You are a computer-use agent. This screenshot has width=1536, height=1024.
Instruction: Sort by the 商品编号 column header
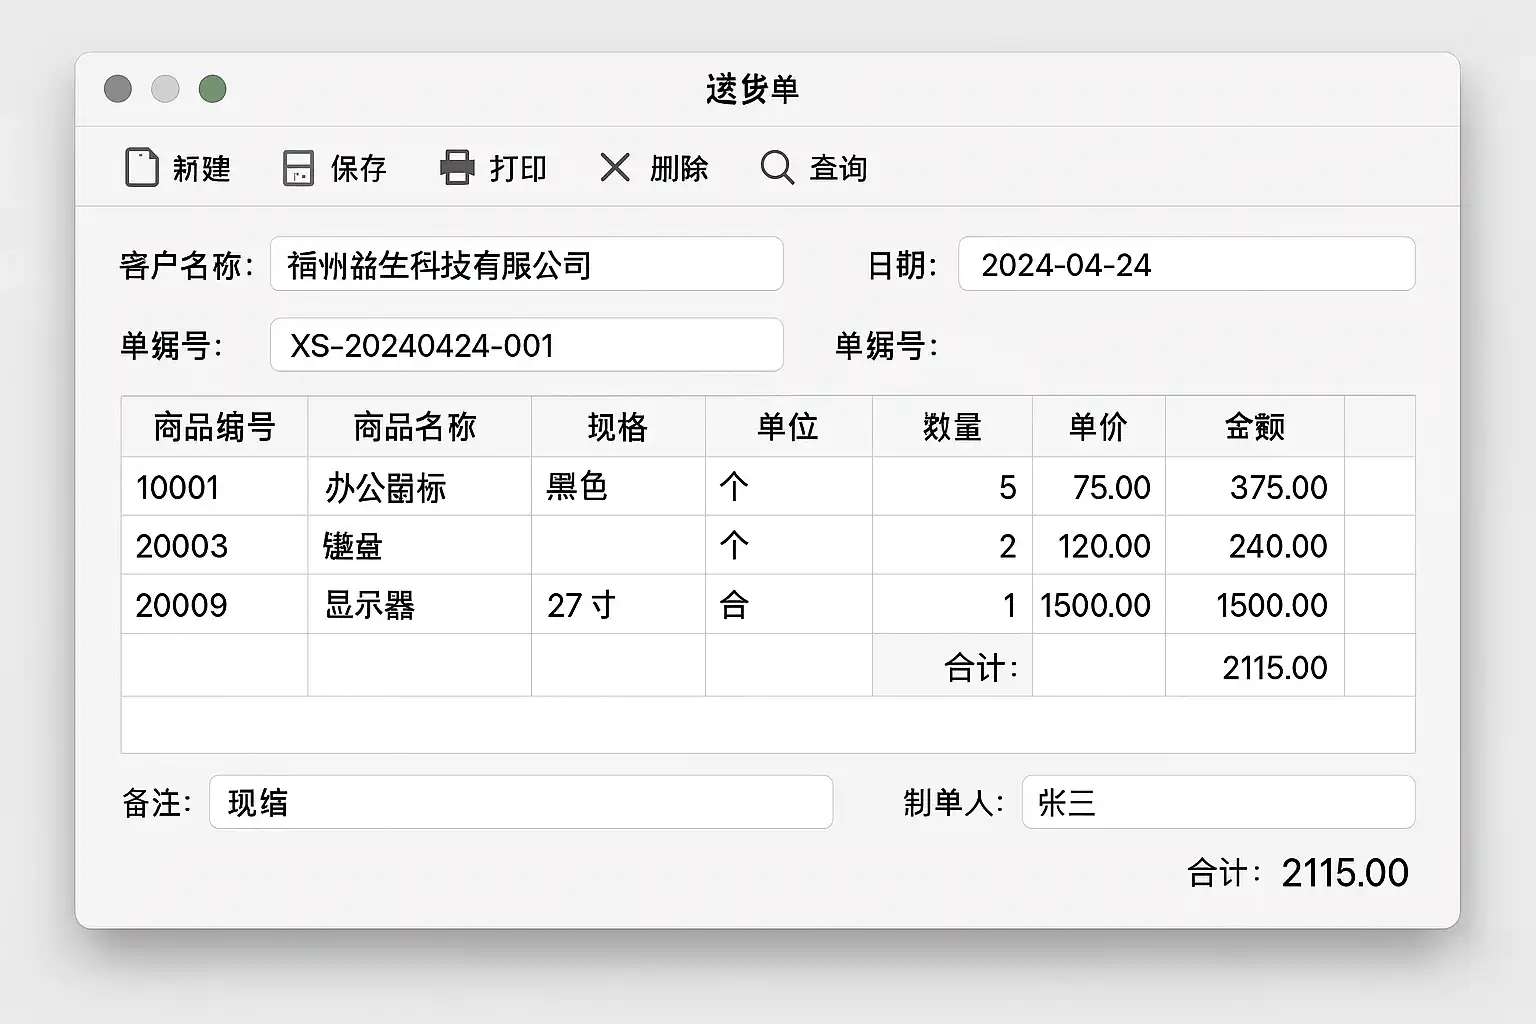click(x=214, y=427)
